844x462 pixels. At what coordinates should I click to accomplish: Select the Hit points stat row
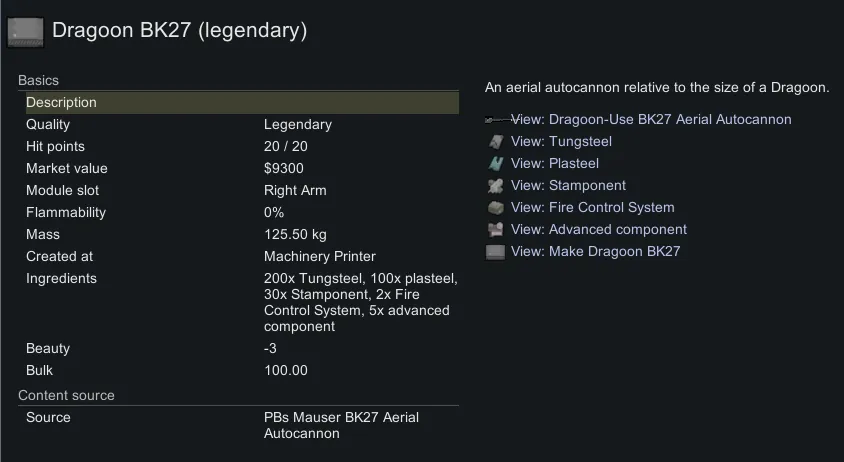point(242,147)
